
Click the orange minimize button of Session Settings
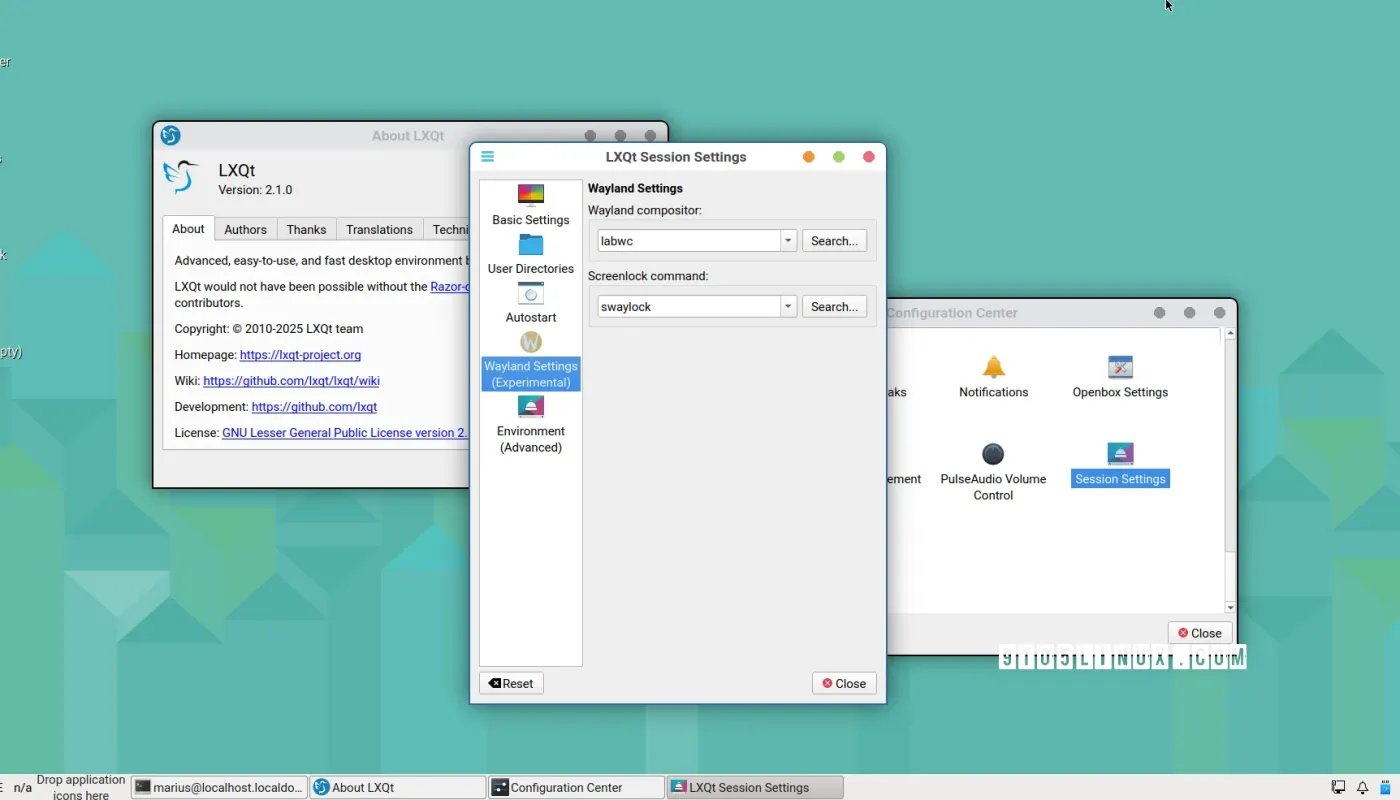[x=808, y=157]
